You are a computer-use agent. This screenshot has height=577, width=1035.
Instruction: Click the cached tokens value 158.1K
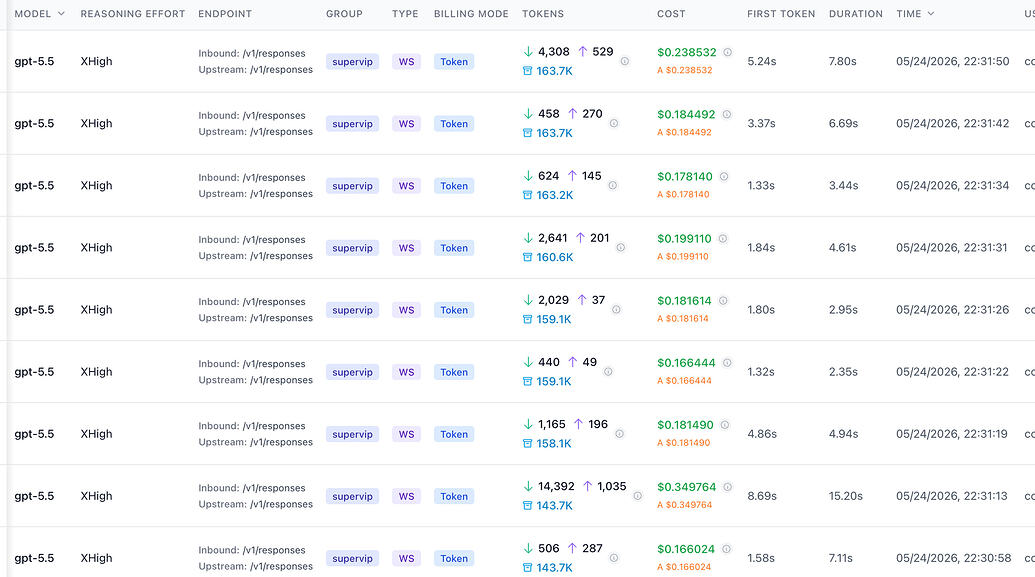click(554, 443)
